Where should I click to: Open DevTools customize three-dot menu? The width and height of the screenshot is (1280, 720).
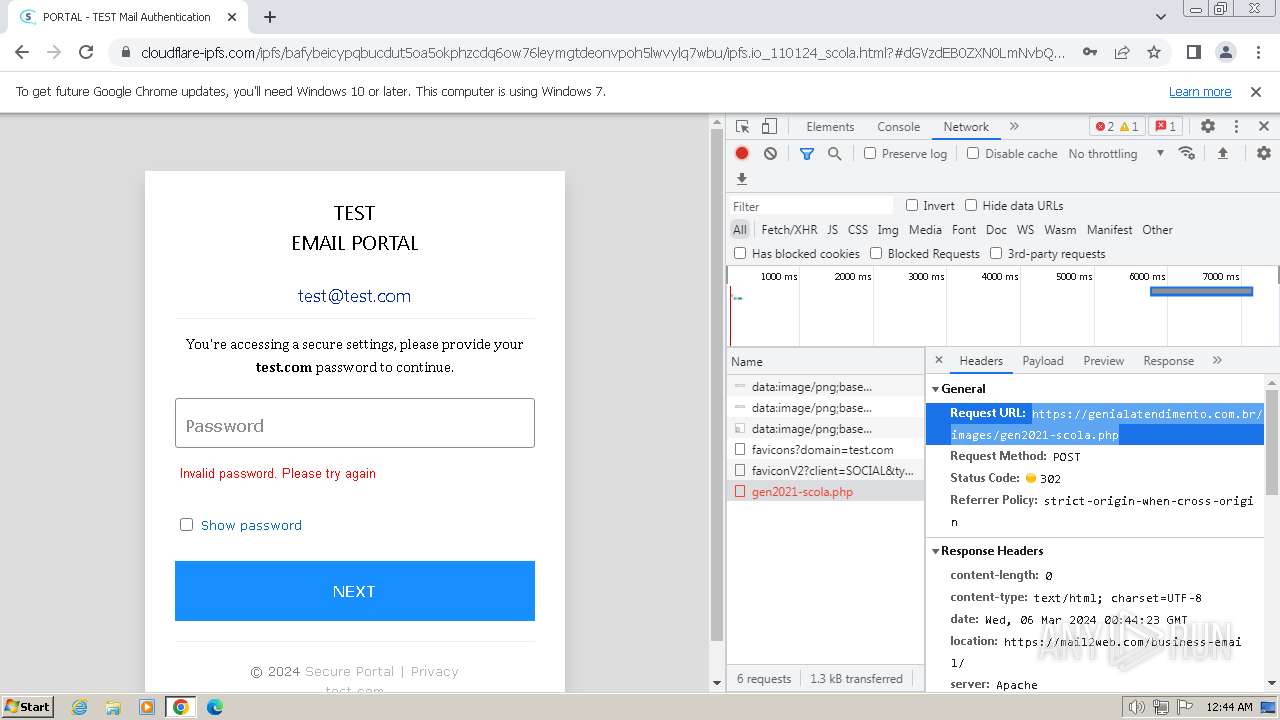coord(1236,127)
